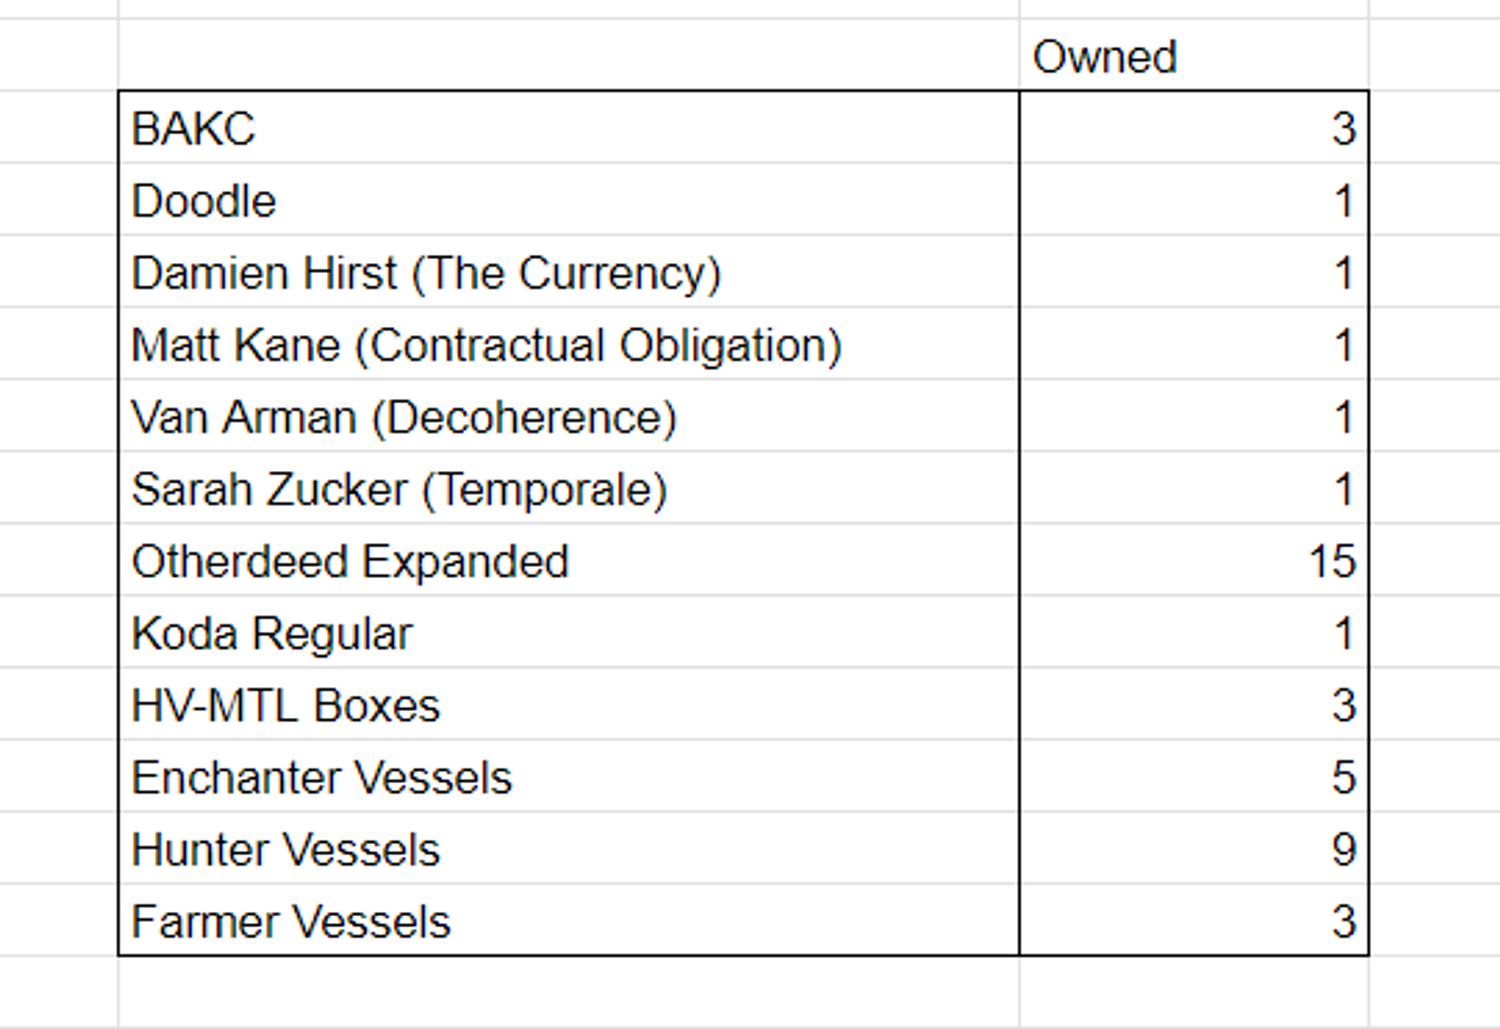
Task: Click the owned count for Farmer Vessels
Action: pos(1343,921)
